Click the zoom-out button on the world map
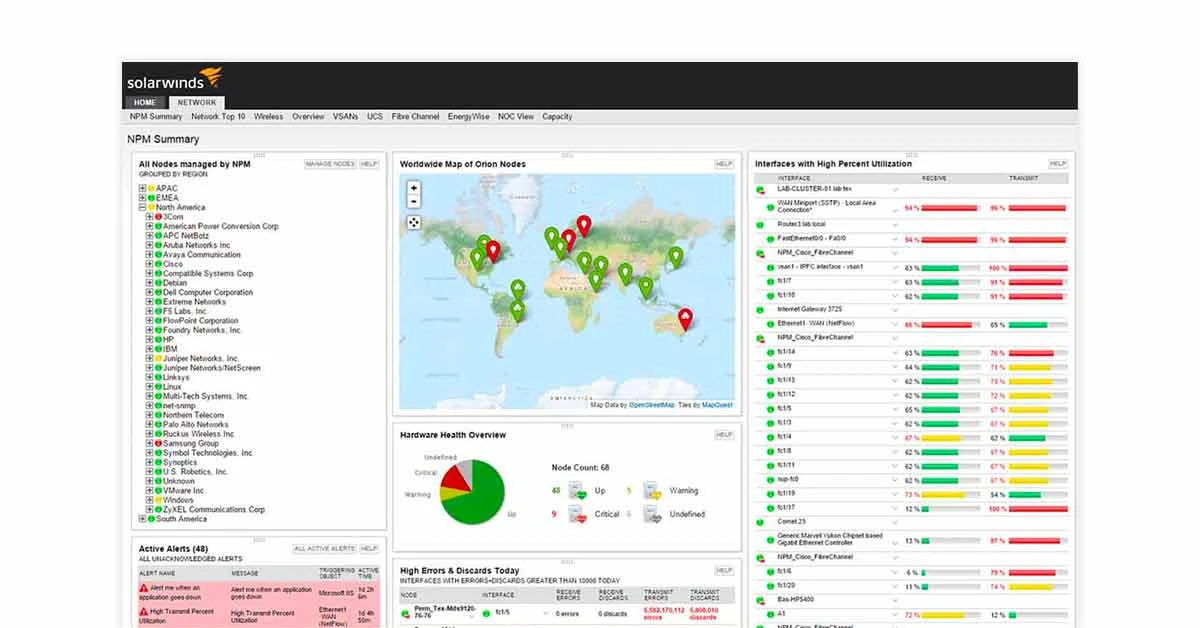 pos(413,201)
